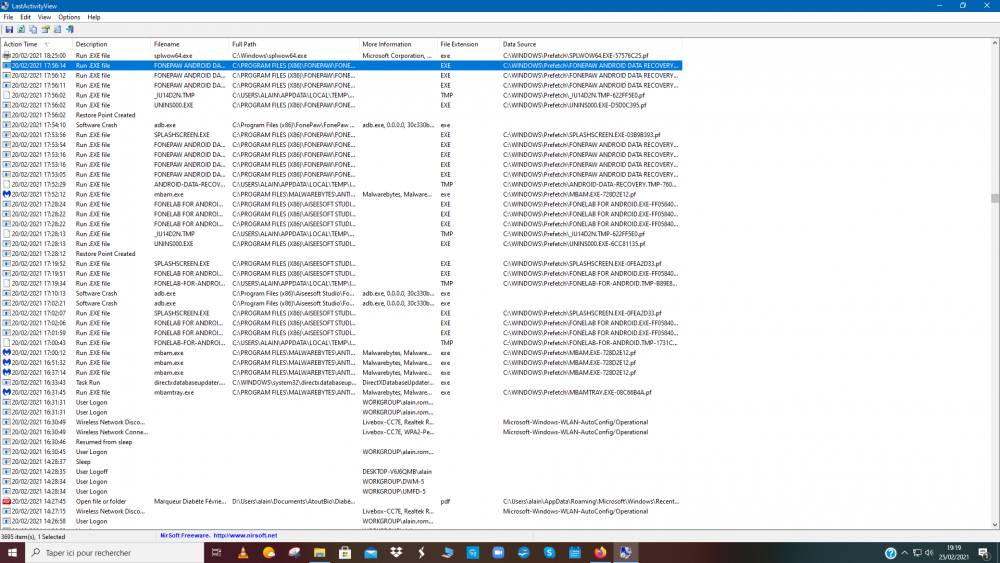Screen dimensions: 1000x563
Task: Click the Save Selected Items toolbar icon
Action: [9, 29]
